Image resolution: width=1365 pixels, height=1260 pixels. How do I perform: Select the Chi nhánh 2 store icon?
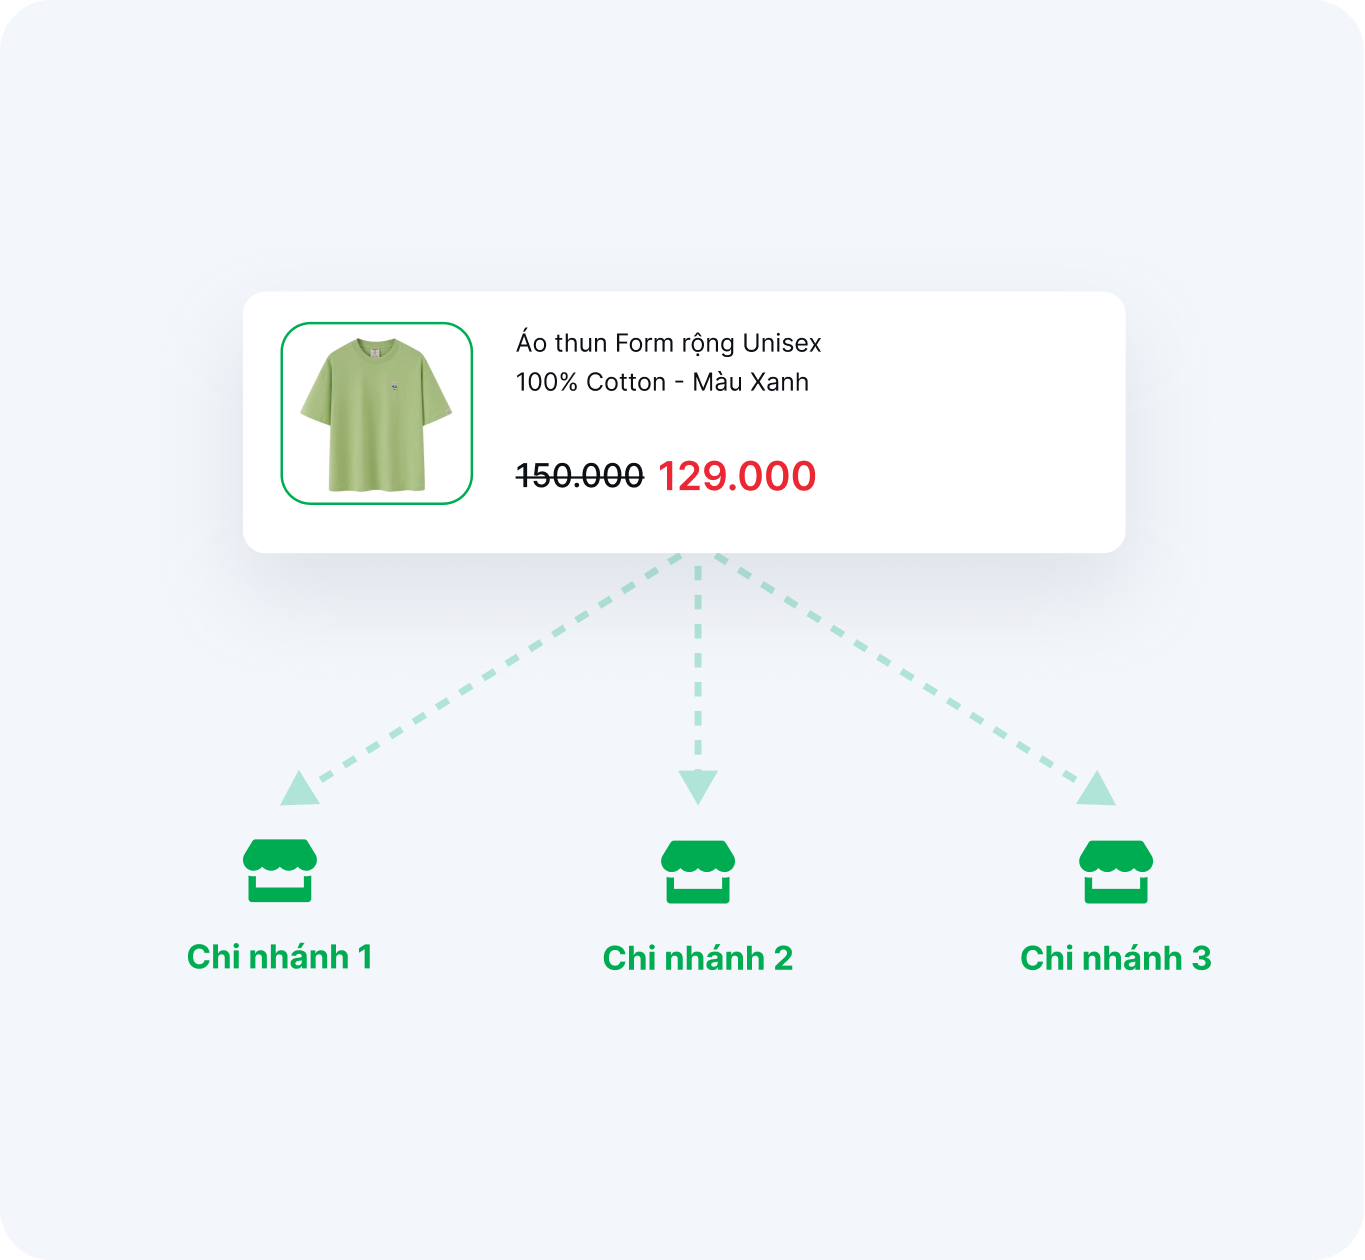point(698,871)
